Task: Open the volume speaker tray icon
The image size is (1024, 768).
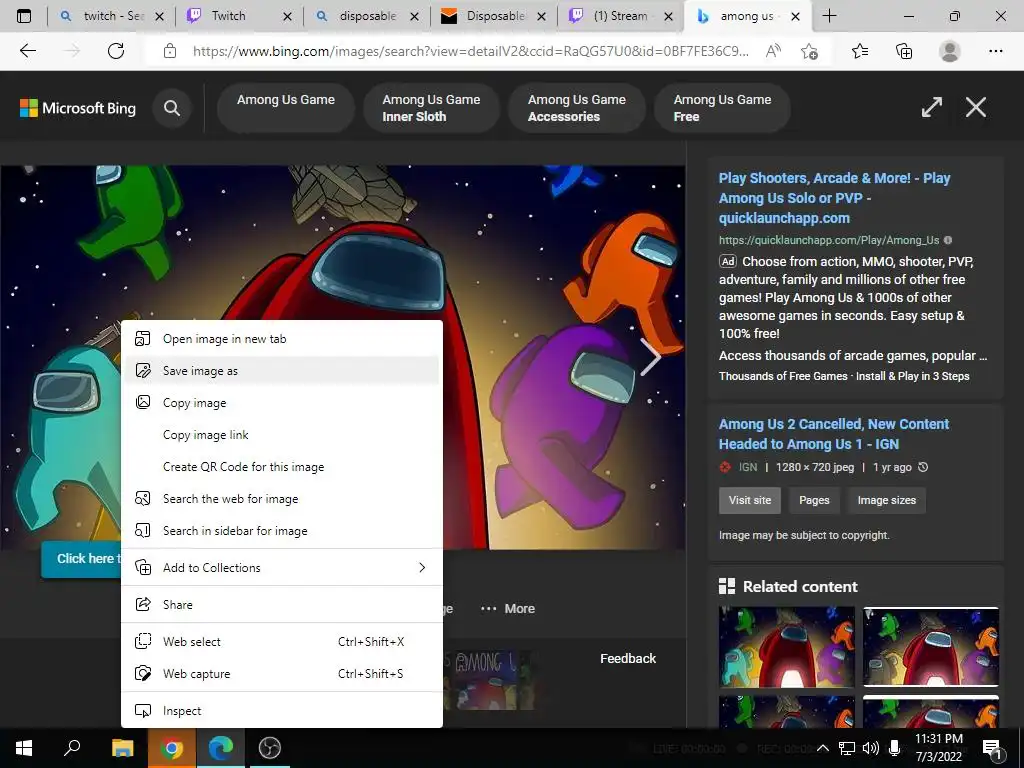Action: [x=870, y=748]
